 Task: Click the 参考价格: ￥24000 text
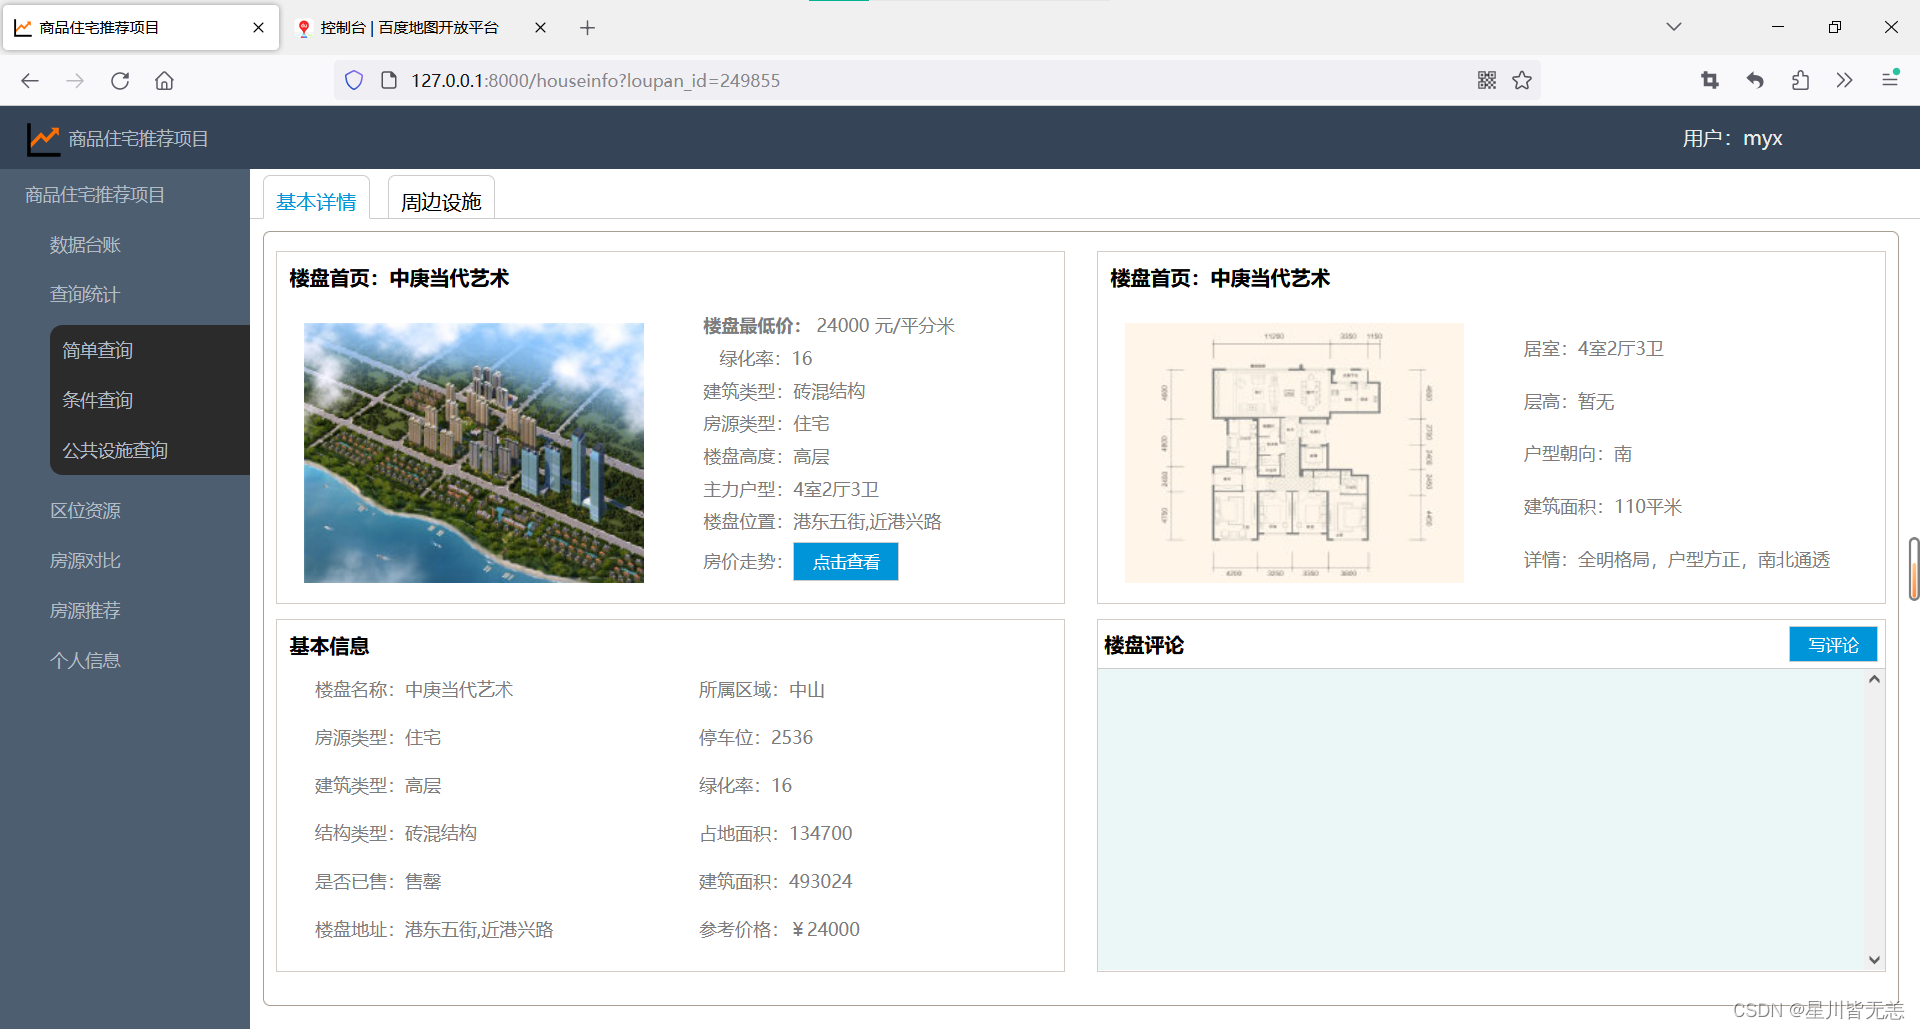point(780,930)
